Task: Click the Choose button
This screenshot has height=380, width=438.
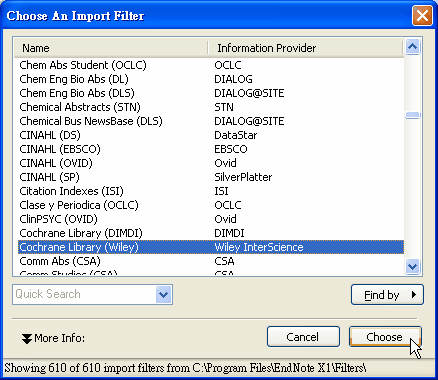Action: click(x=385, y=337)
